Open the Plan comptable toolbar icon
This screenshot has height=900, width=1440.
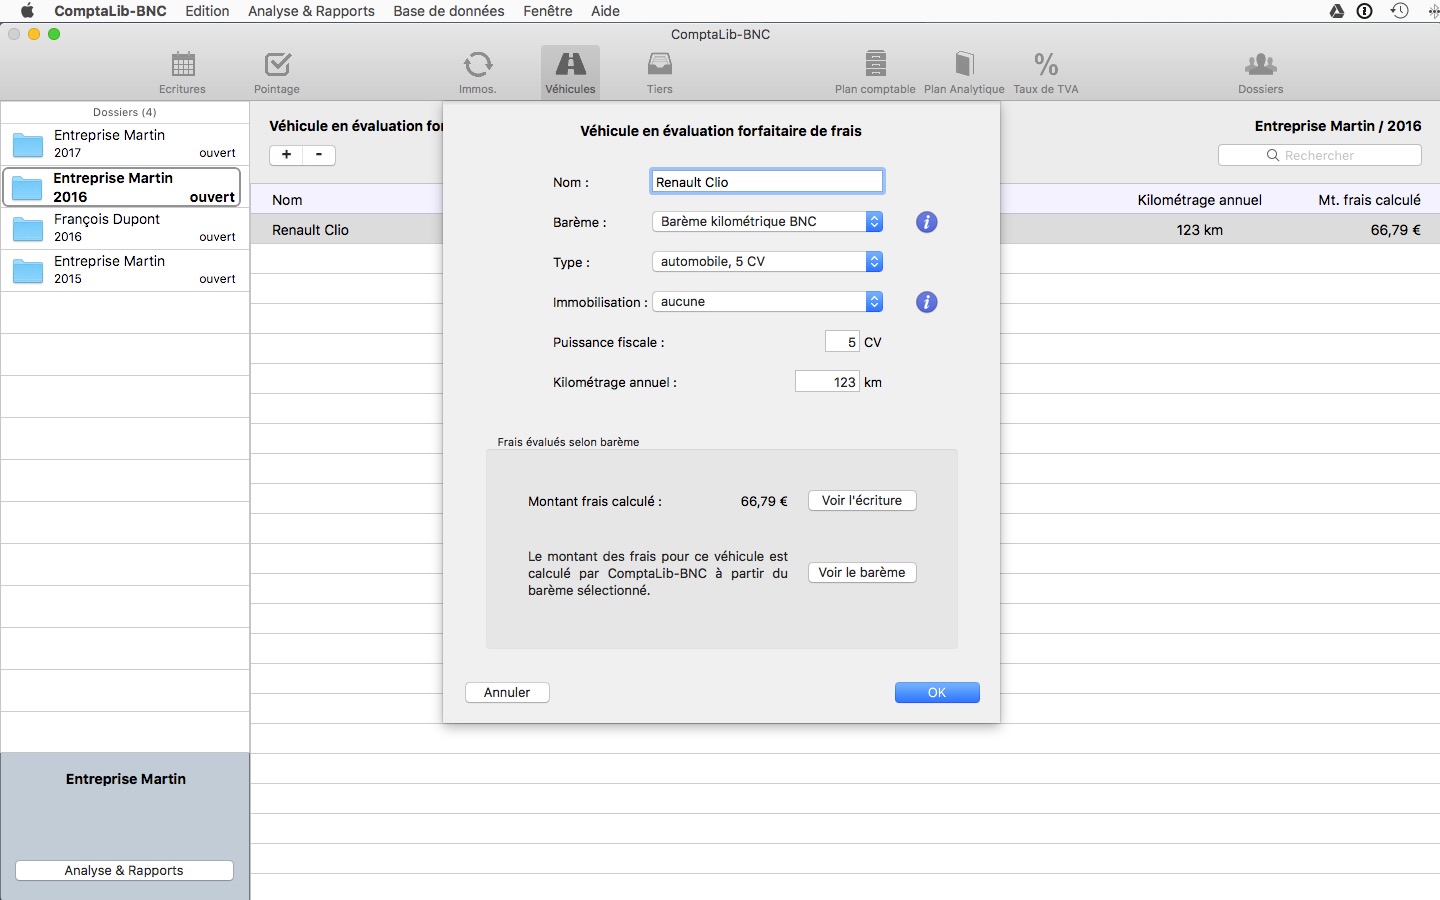875,72
